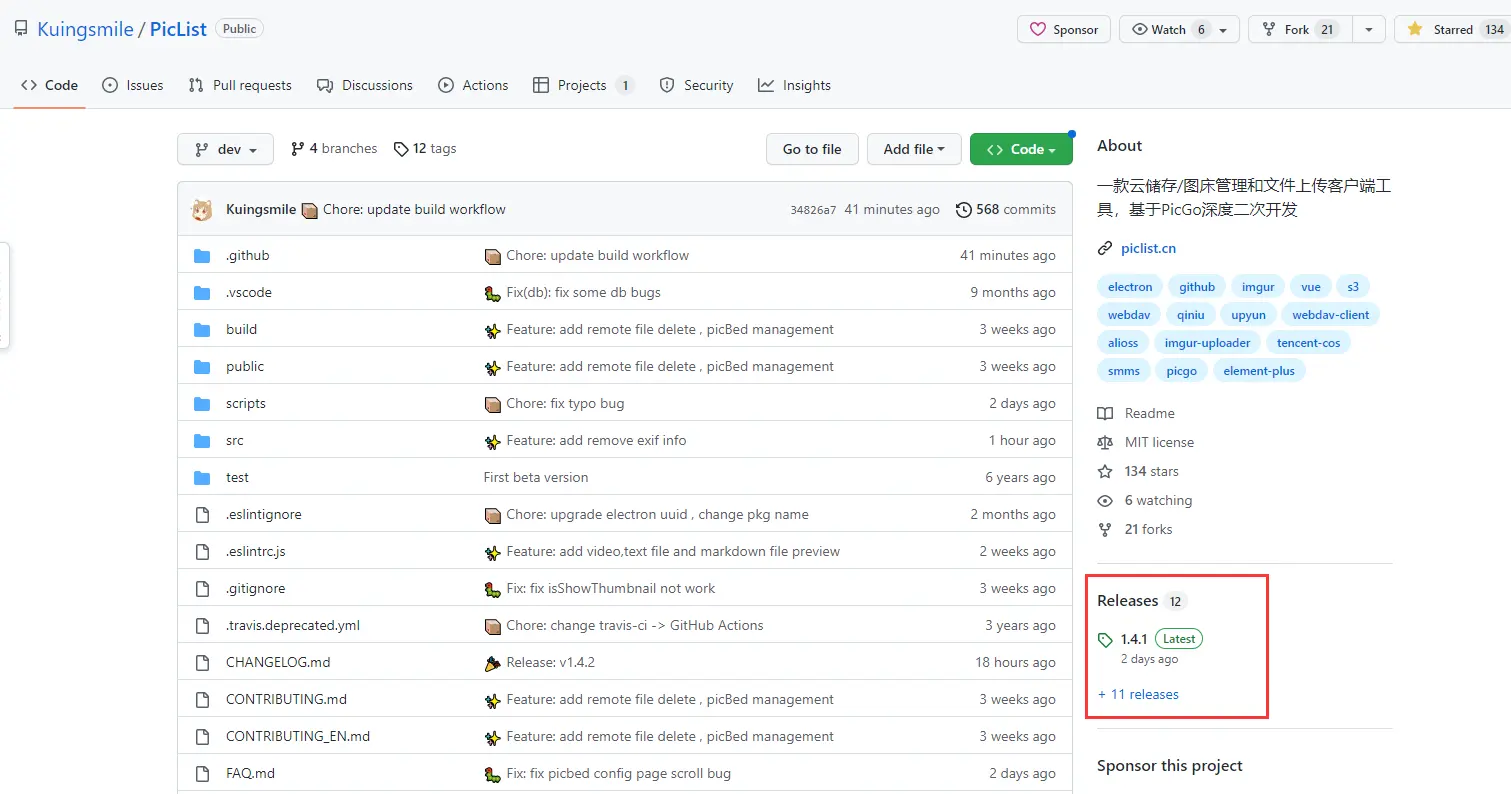Click the Go to file button

click(812, 149)
